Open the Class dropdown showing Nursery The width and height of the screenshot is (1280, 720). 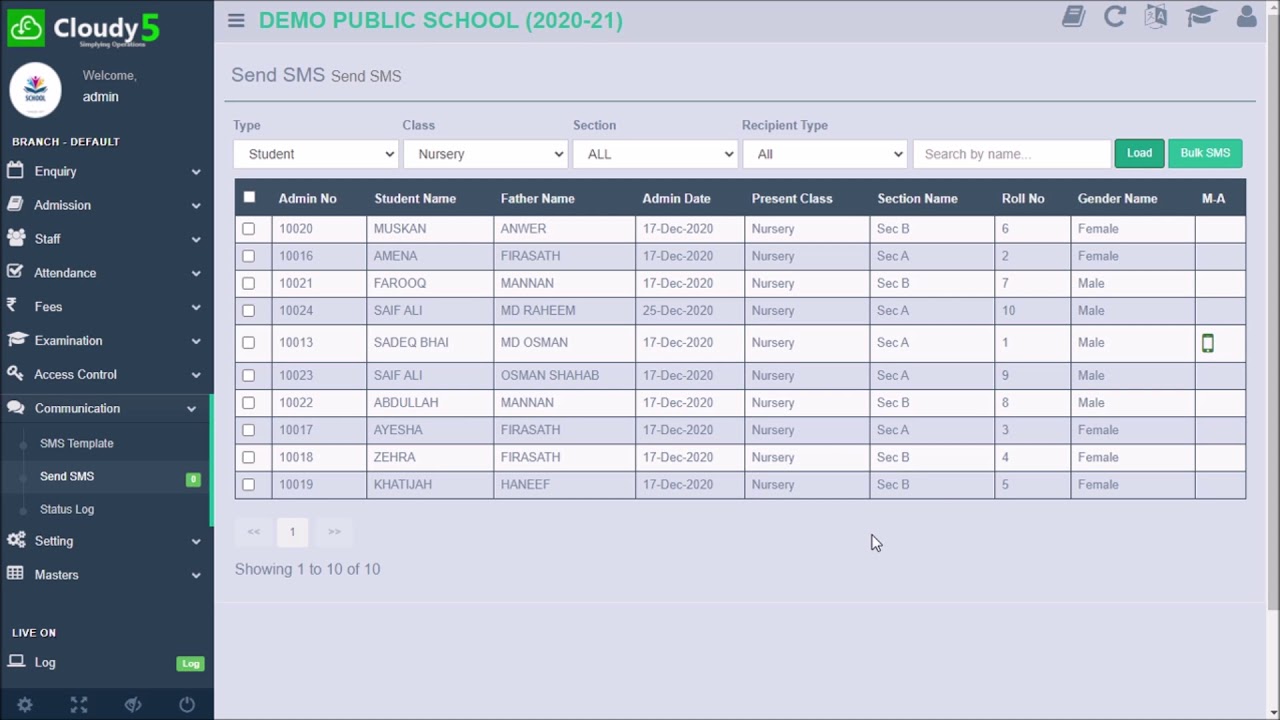coord(485,154)
